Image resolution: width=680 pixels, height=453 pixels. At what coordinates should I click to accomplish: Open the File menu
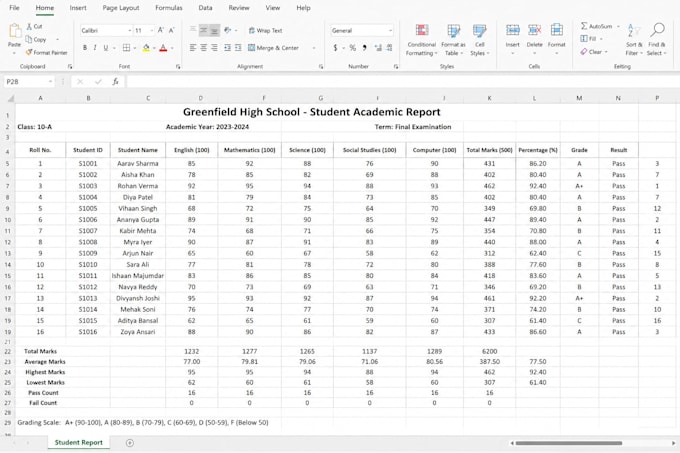14,8
